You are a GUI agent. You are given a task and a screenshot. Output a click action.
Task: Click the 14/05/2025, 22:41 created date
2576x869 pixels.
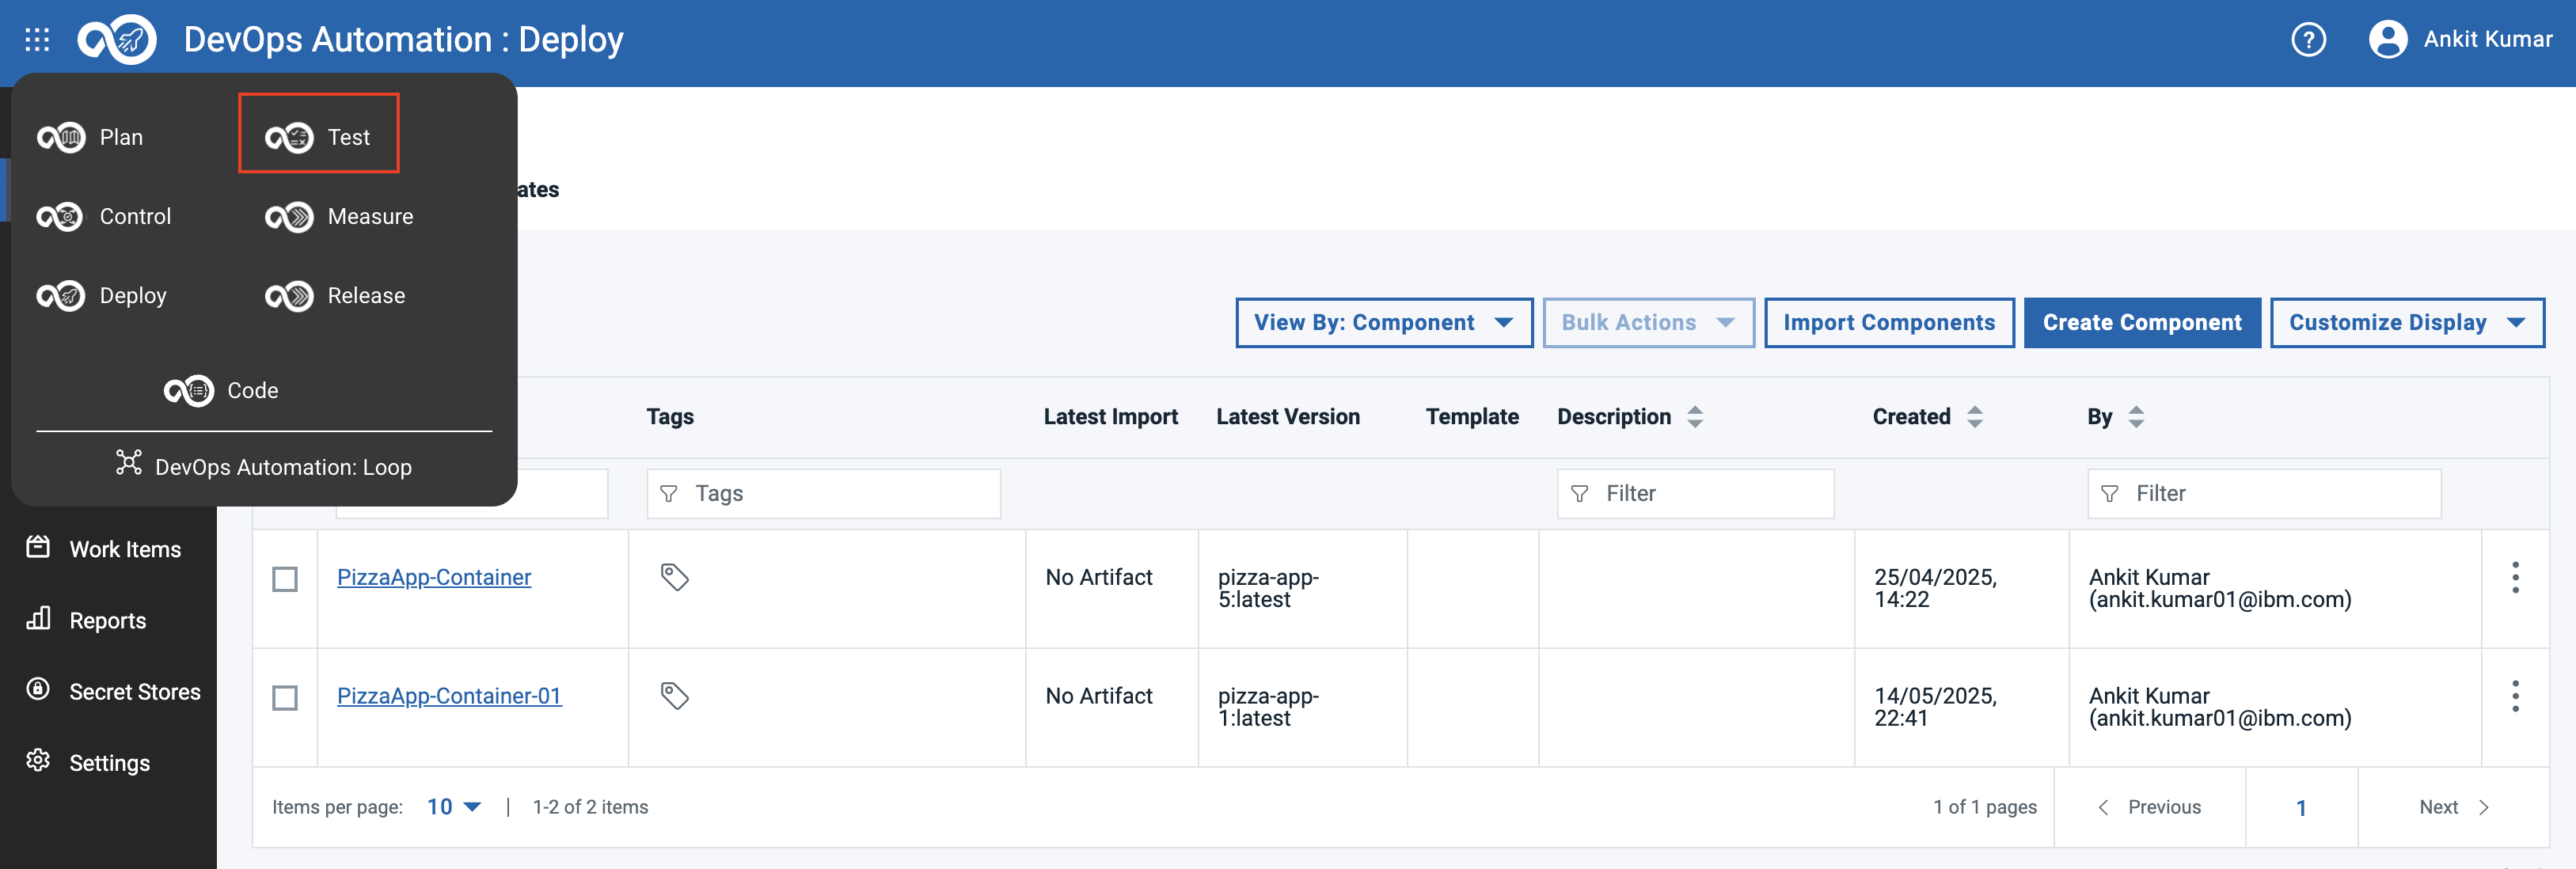click(x=1935, y=707)
